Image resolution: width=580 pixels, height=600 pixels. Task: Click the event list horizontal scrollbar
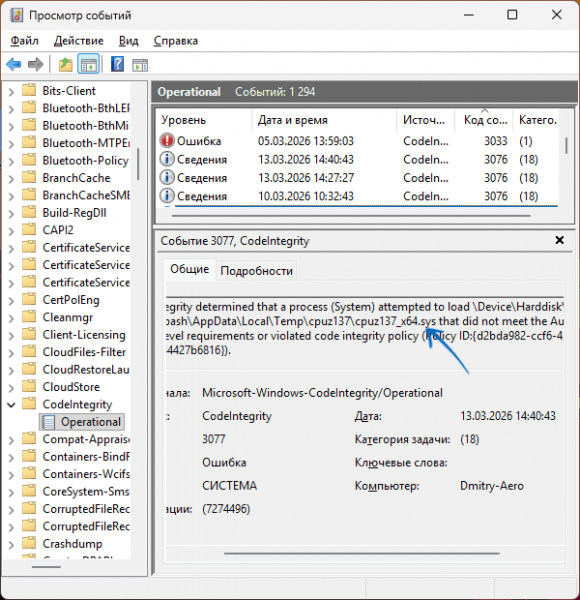pos(351,216)
